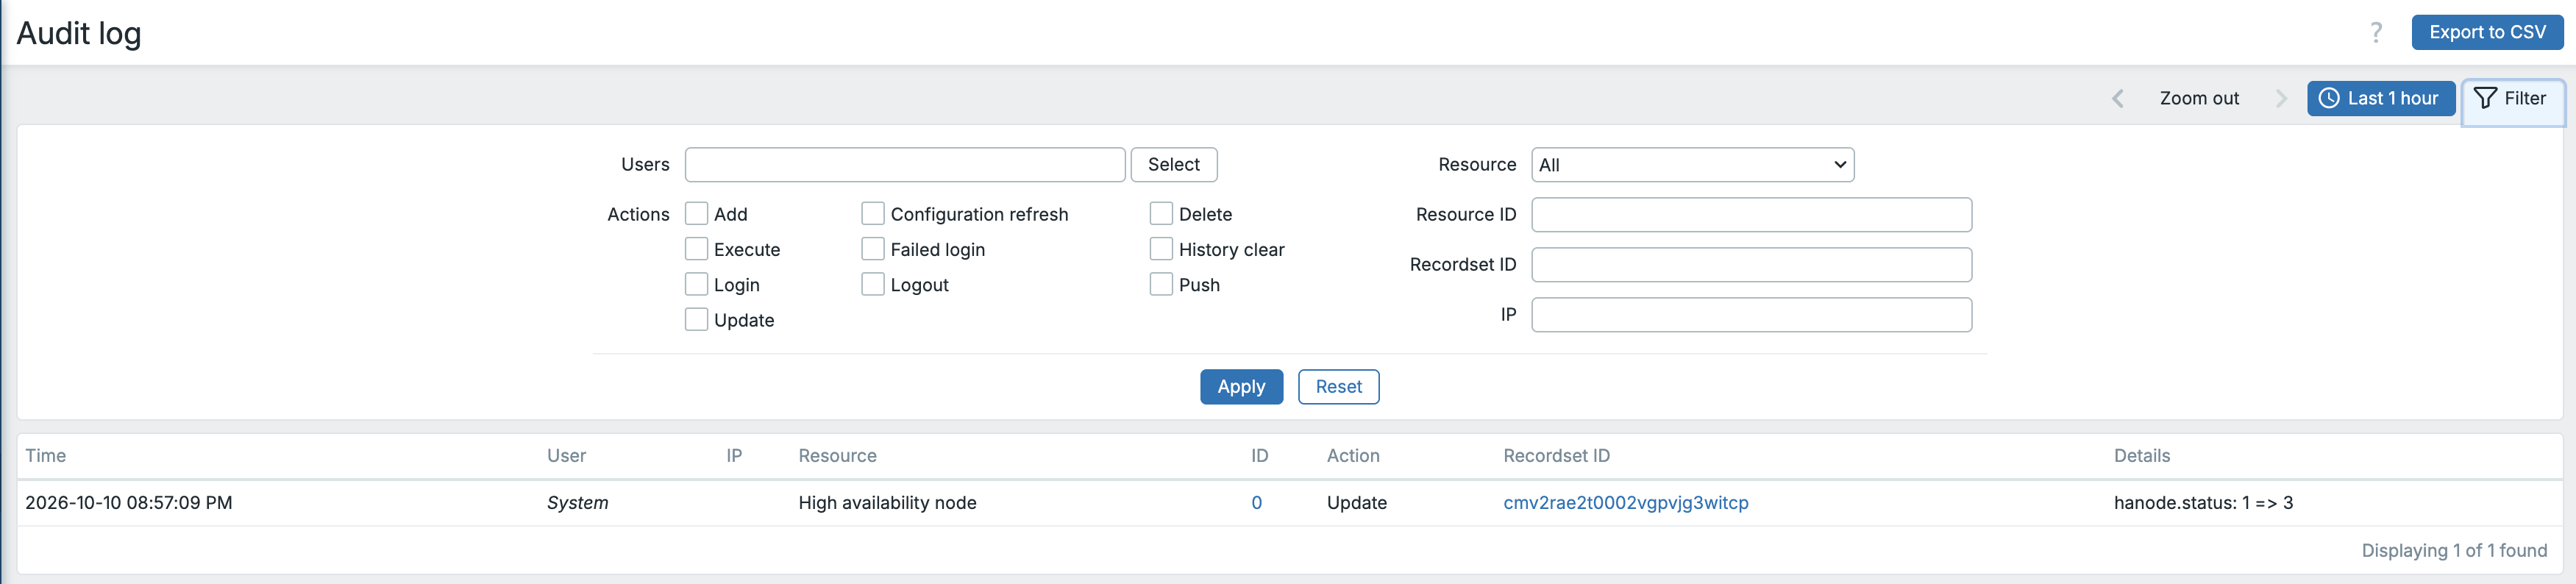
Task: Click the previous time period arrow
Action: 2117,98
